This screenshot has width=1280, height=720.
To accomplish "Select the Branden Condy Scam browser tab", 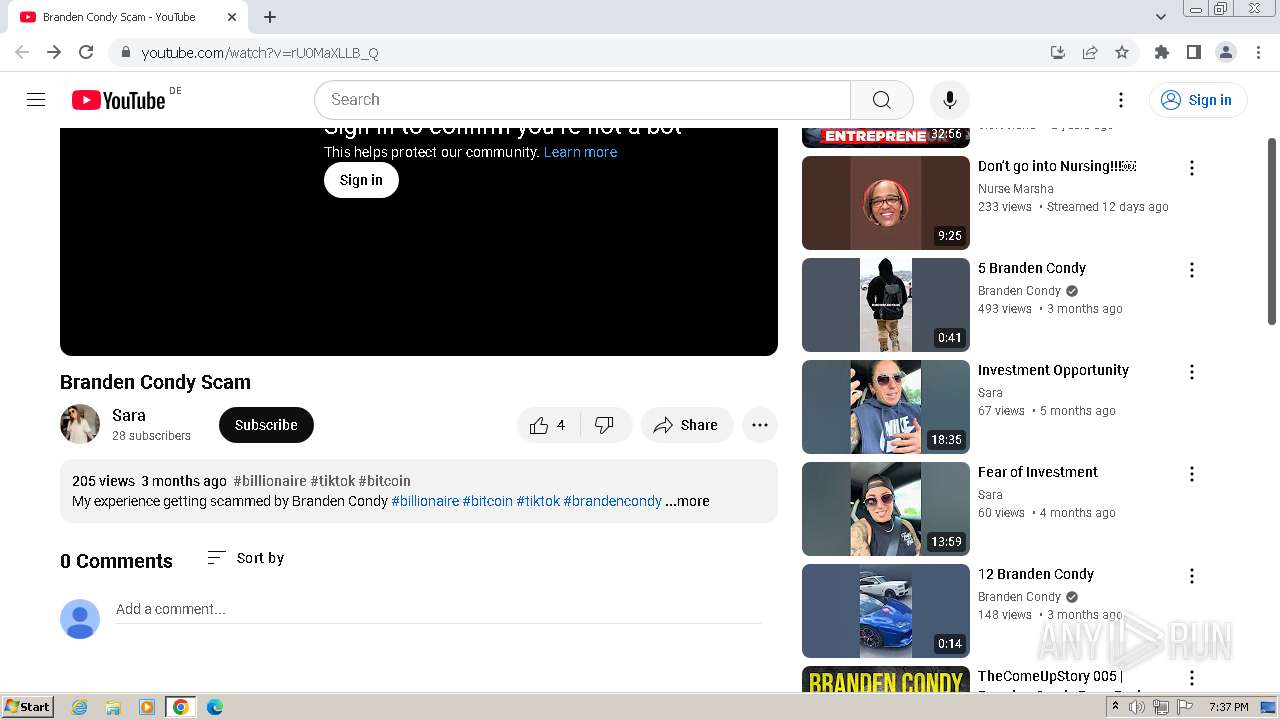I will tap(128, 17).
